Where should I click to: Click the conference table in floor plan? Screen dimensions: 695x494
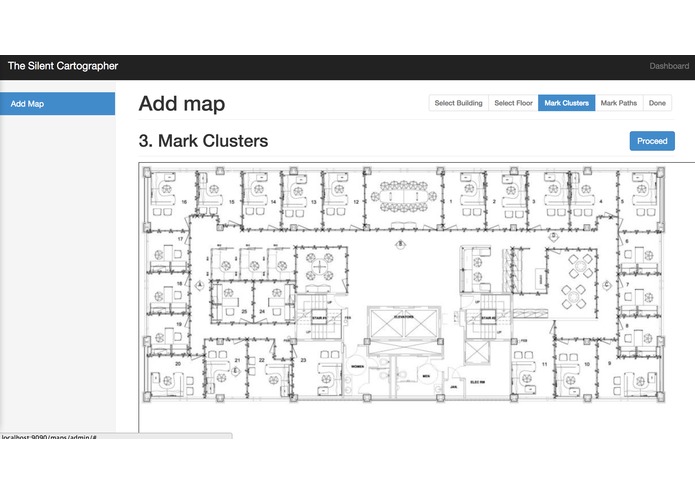pyautogui.click(x=403, y=196)
